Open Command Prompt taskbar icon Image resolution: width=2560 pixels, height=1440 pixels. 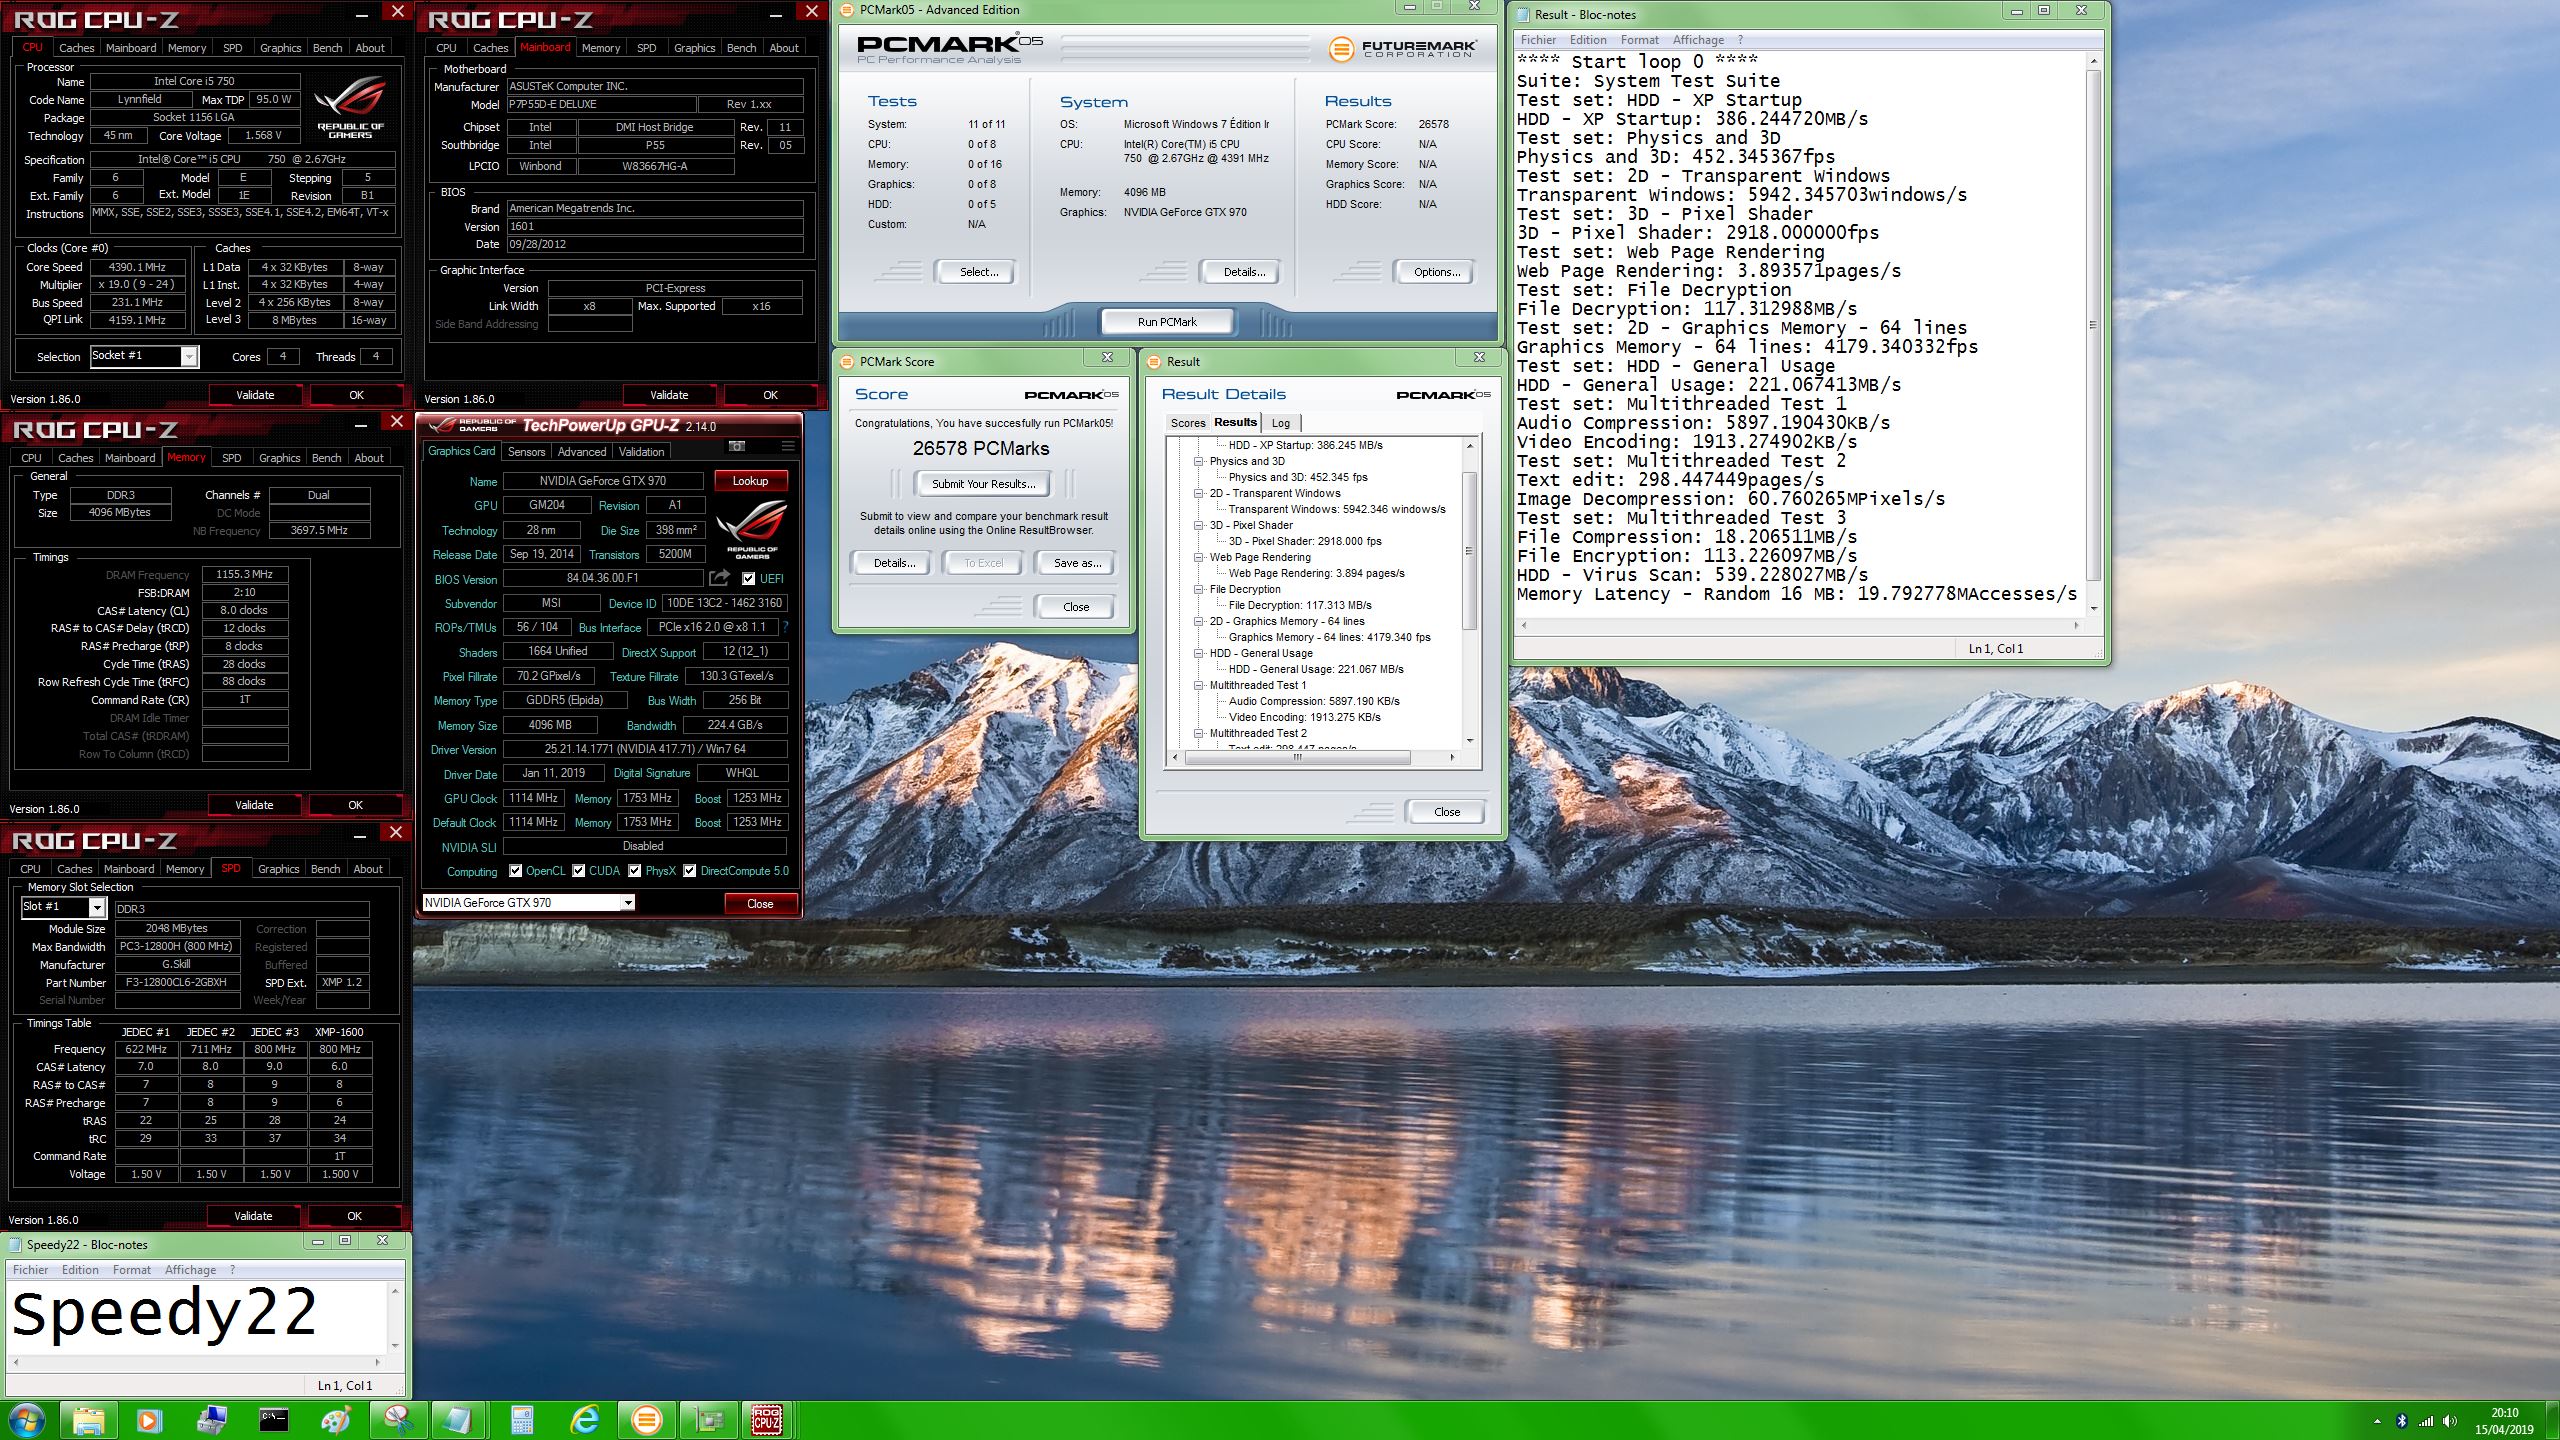coord(273,1420)
